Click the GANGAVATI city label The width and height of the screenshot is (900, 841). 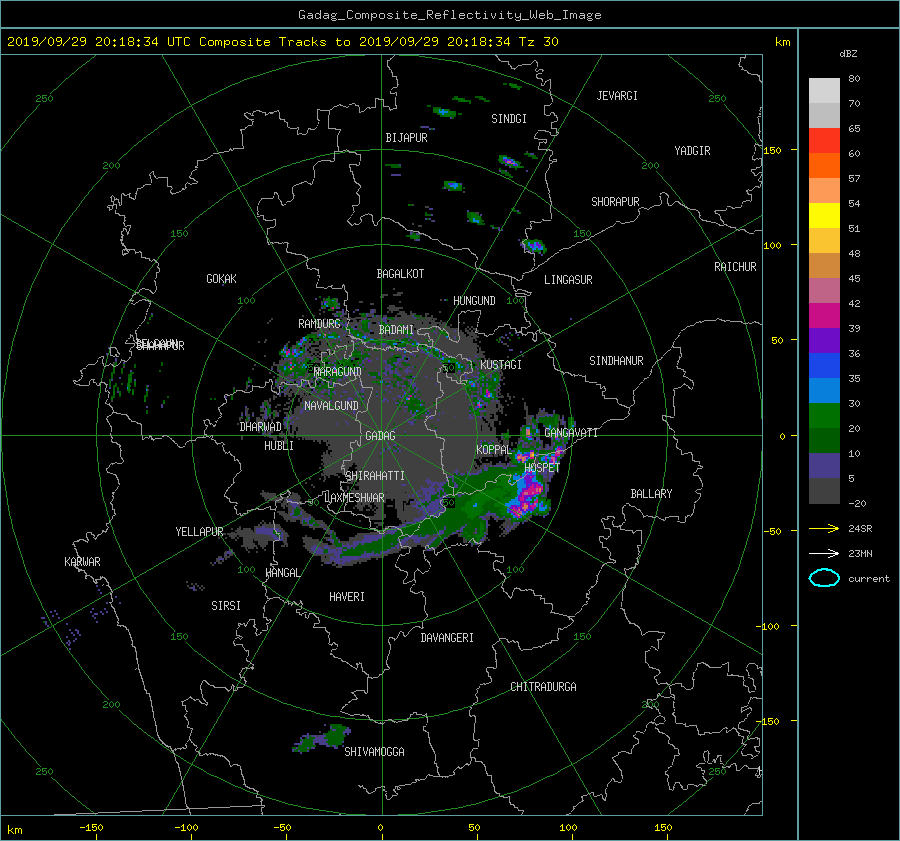(571, 433)
